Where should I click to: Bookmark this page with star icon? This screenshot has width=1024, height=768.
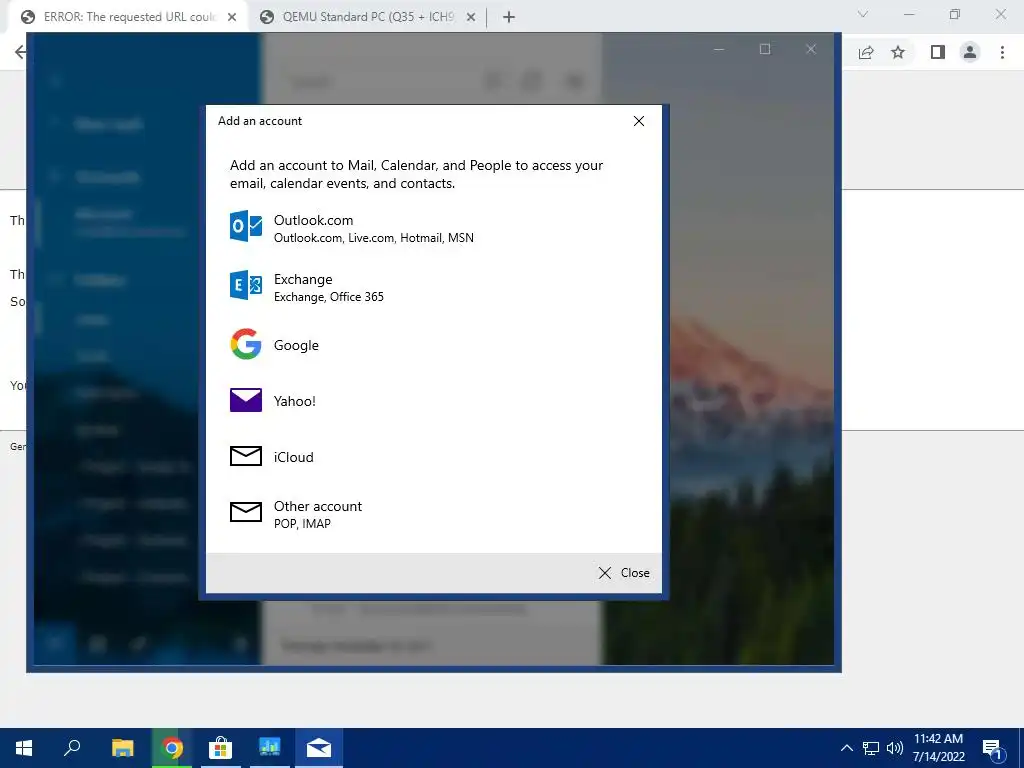pos(898,52)
